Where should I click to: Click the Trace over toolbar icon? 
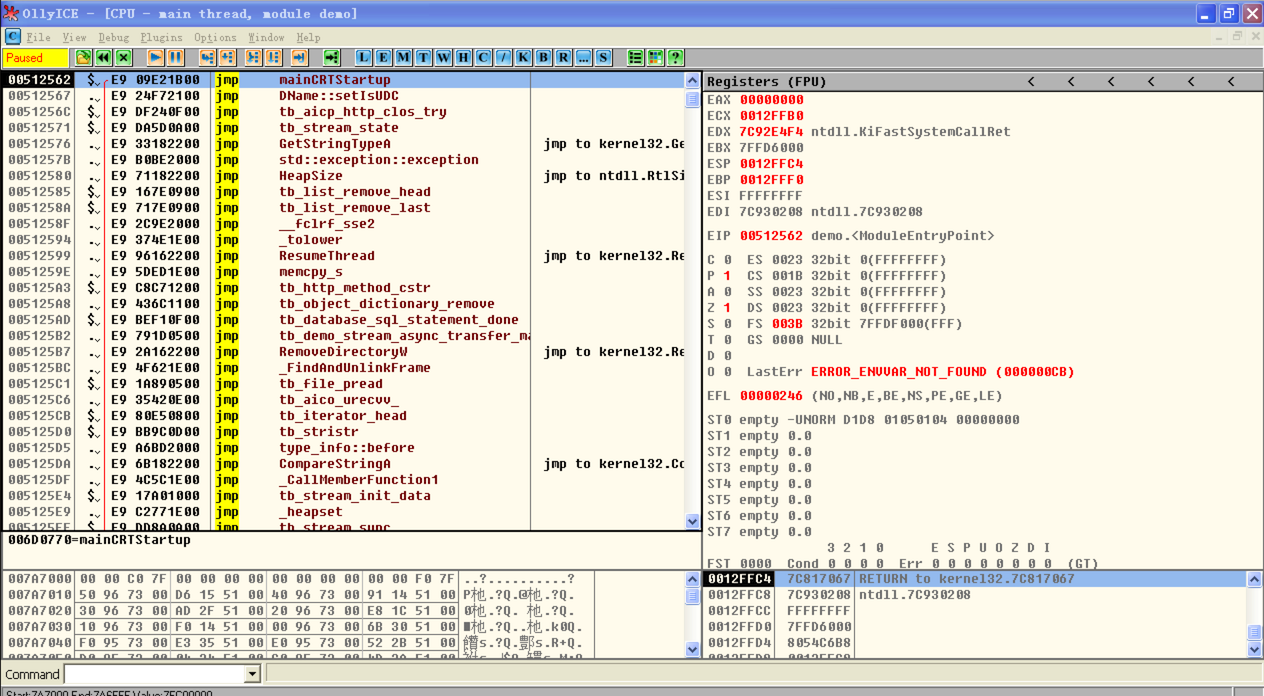coord(273,58)
